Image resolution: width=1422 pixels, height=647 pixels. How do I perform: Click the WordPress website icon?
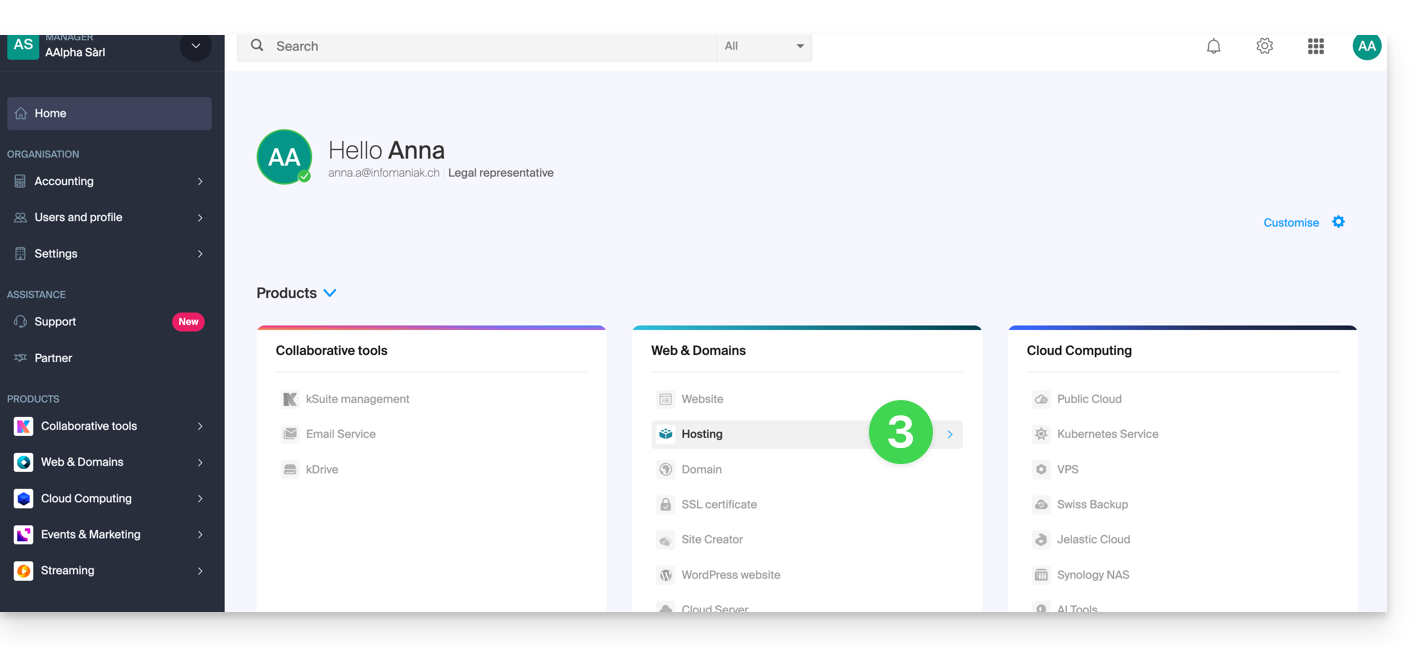pyautogui.click(x=666, y=575)
